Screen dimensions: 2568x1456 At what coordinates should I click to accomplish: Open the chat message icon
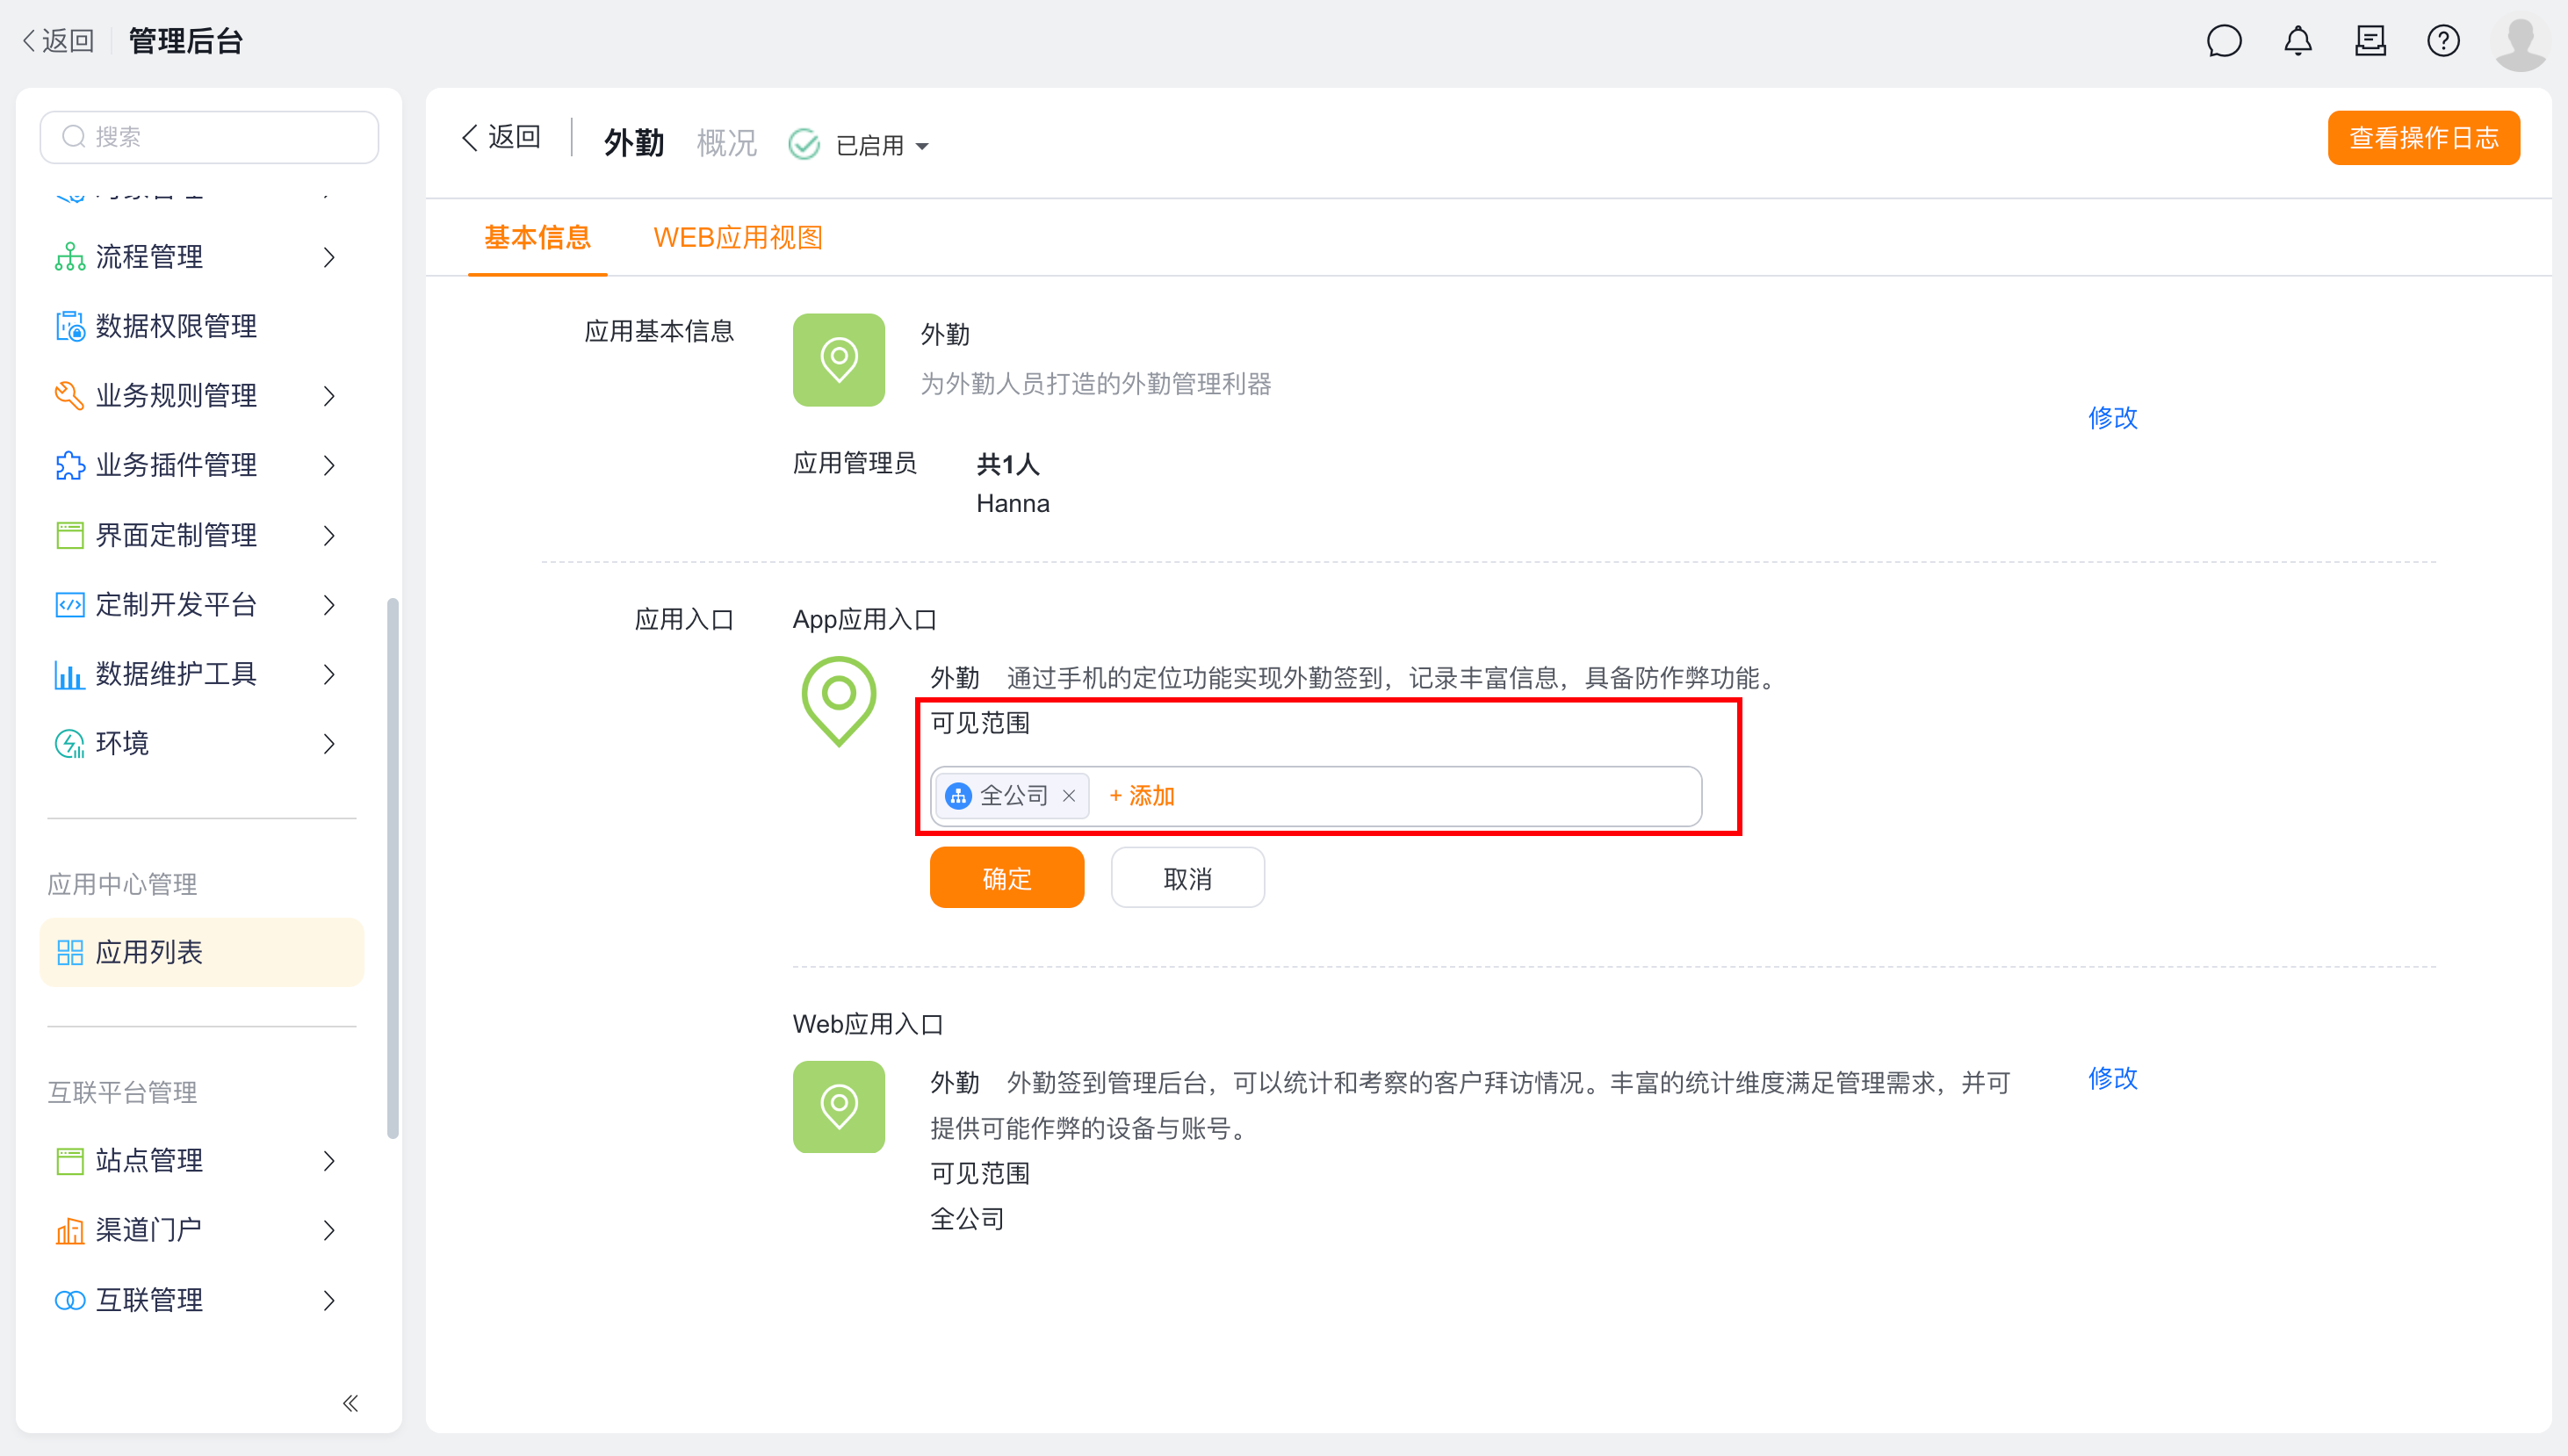tap(2224, 41)
